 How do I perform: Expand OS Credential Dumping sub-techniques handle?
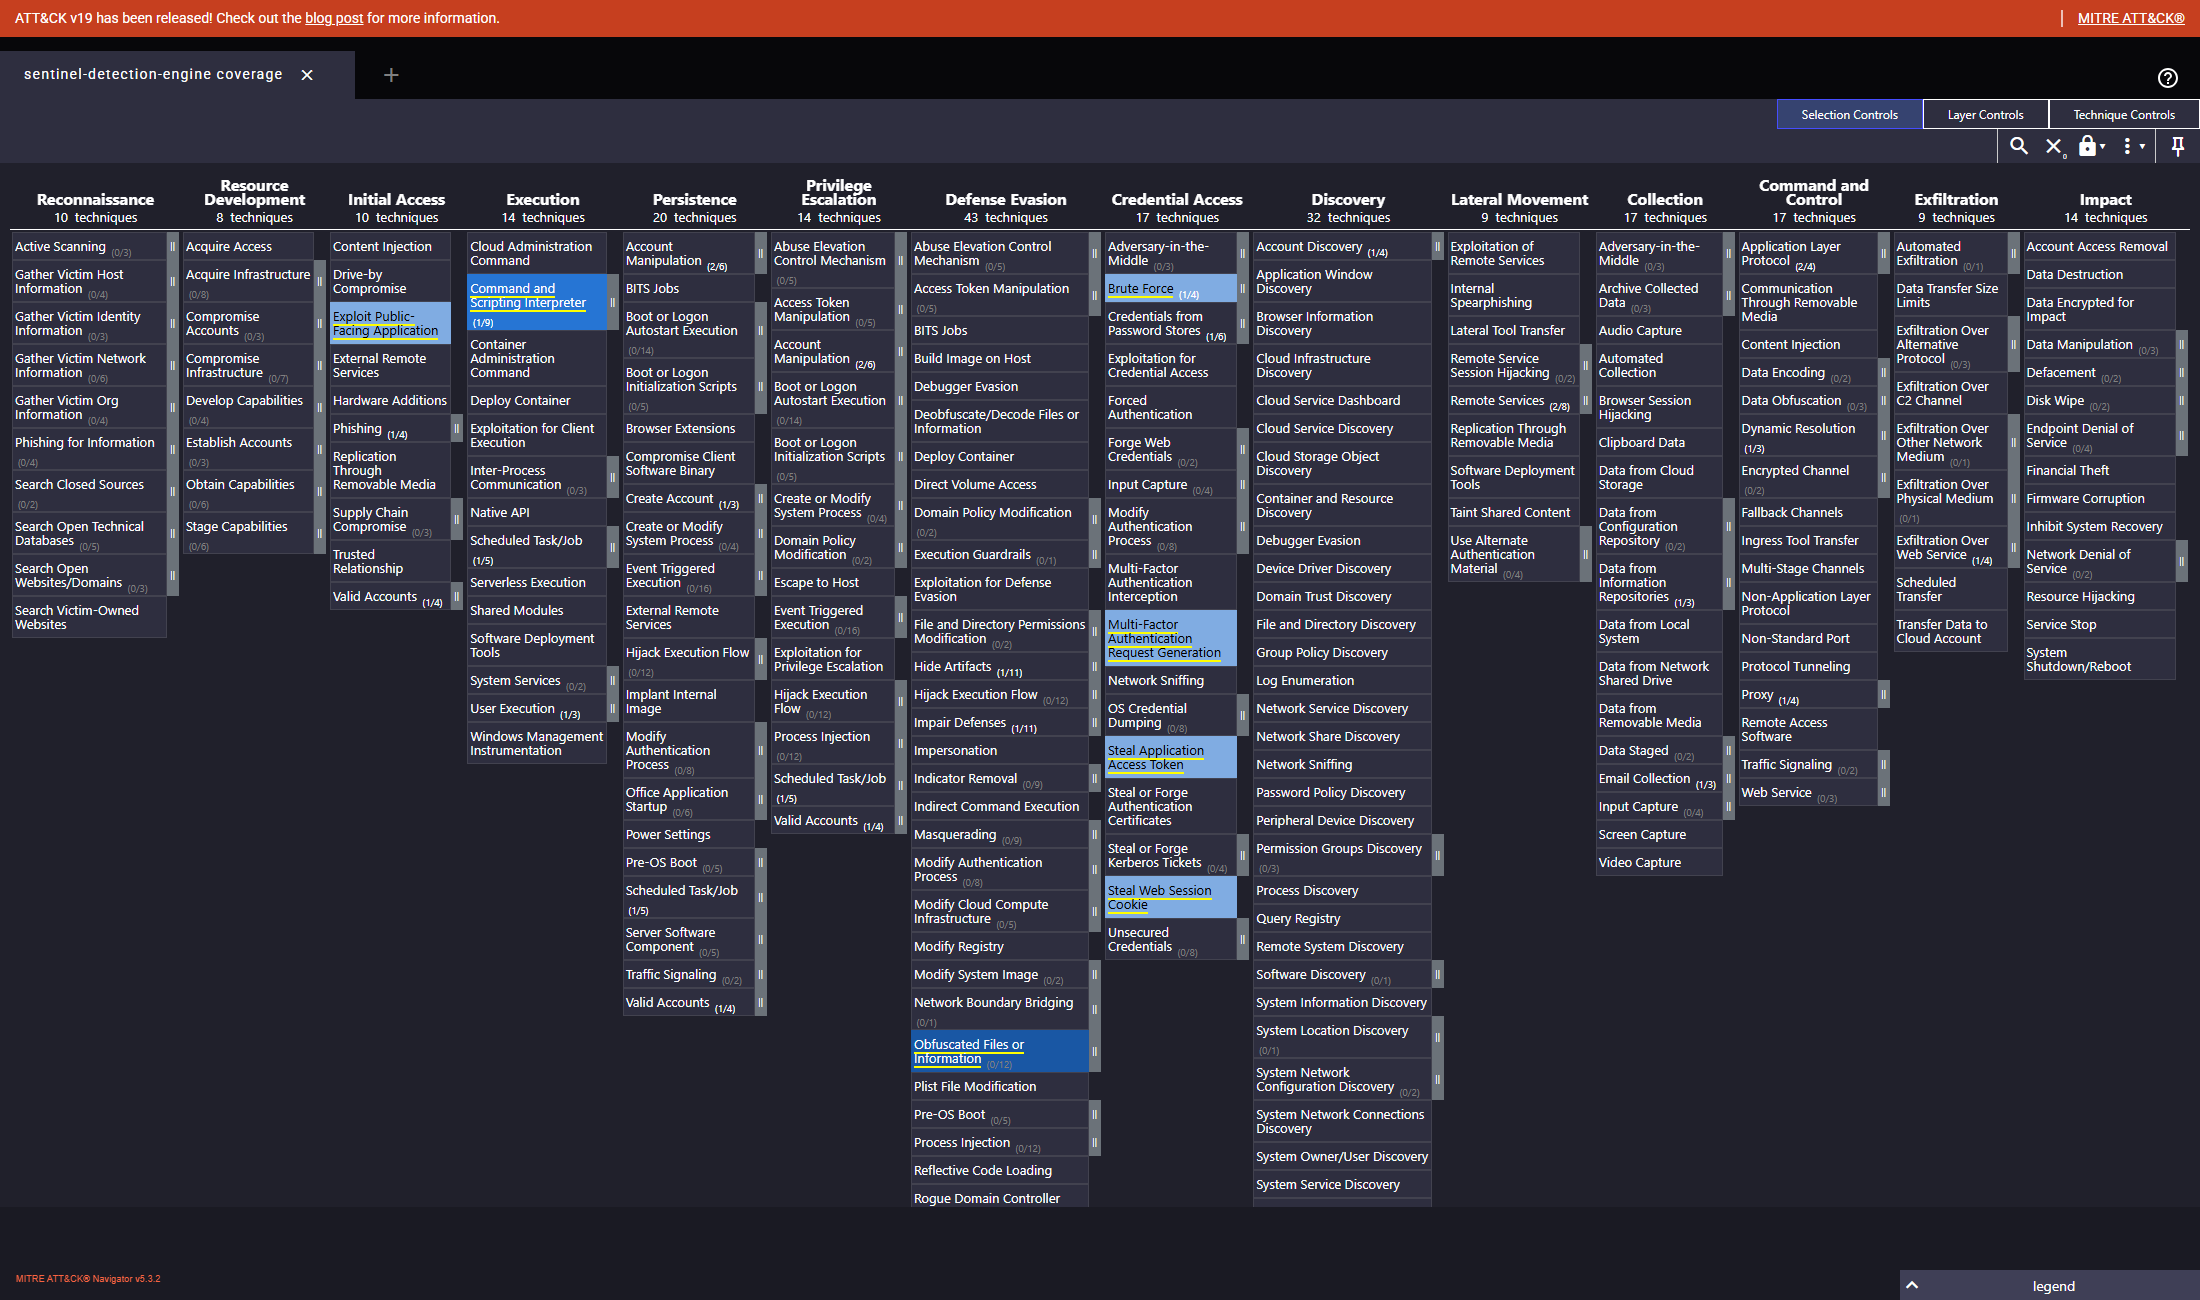1243,715
